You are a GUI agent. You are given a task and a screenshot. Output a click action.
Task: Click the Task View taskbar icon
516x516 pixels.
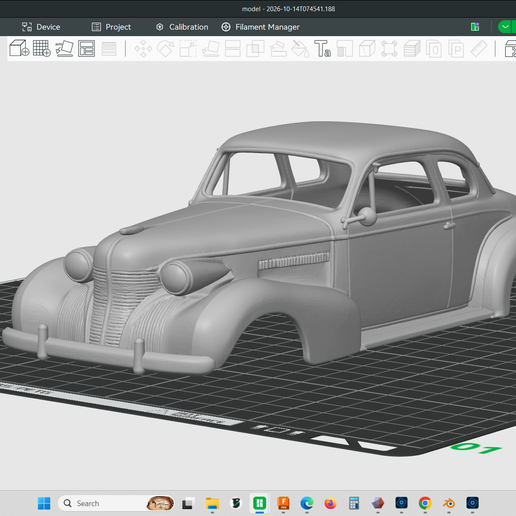click(x=188, y=503)
